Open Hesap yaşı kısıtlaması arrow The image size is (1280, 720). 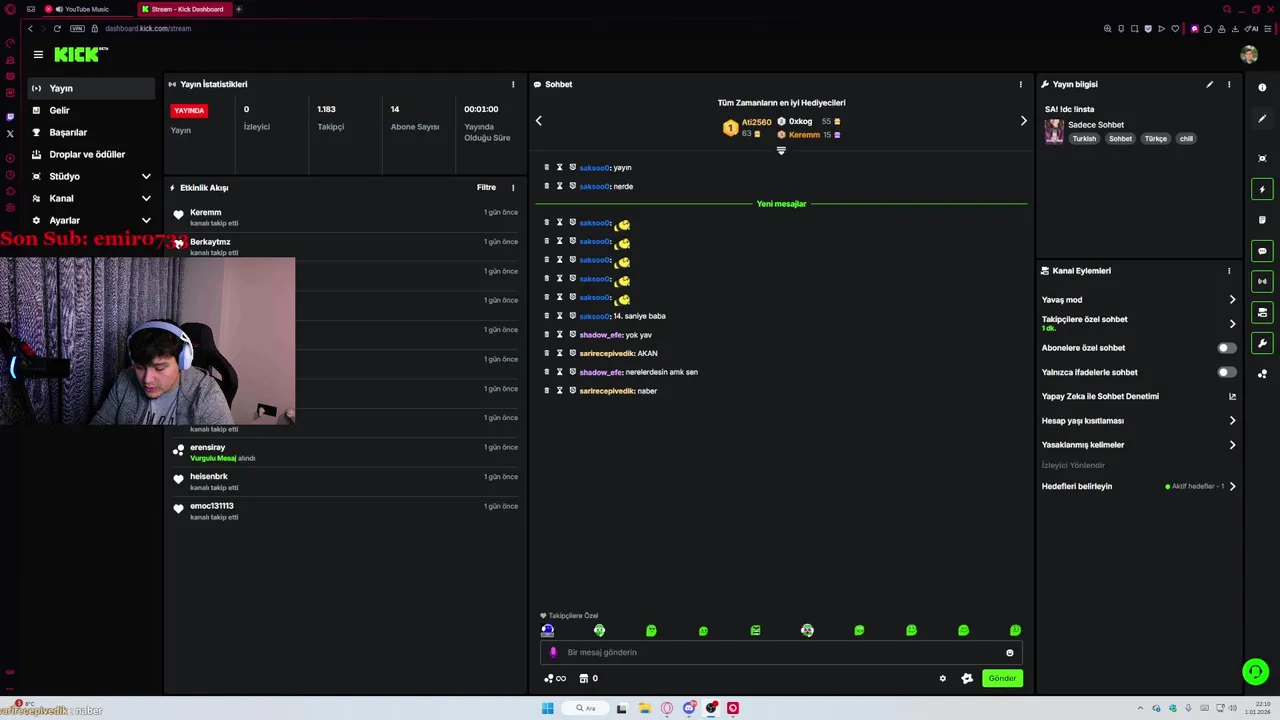coord(1232,421)
